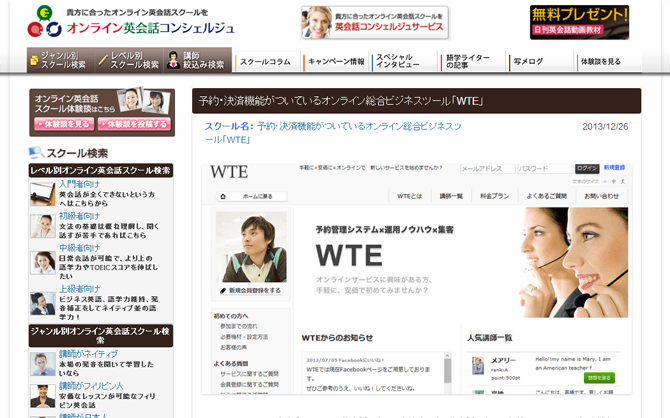The image size is (670, 418).
Task: Open the 初級者向け link
Action: (x=79, y=216)
